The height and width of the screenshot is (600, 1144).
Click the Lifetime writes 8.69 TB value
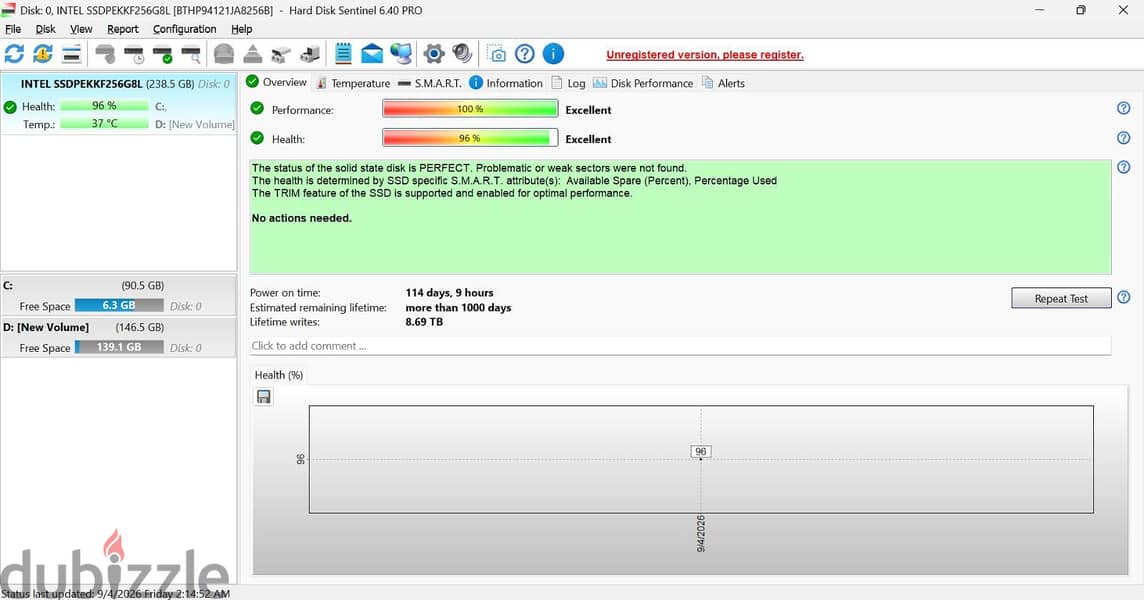pos(424,322)
